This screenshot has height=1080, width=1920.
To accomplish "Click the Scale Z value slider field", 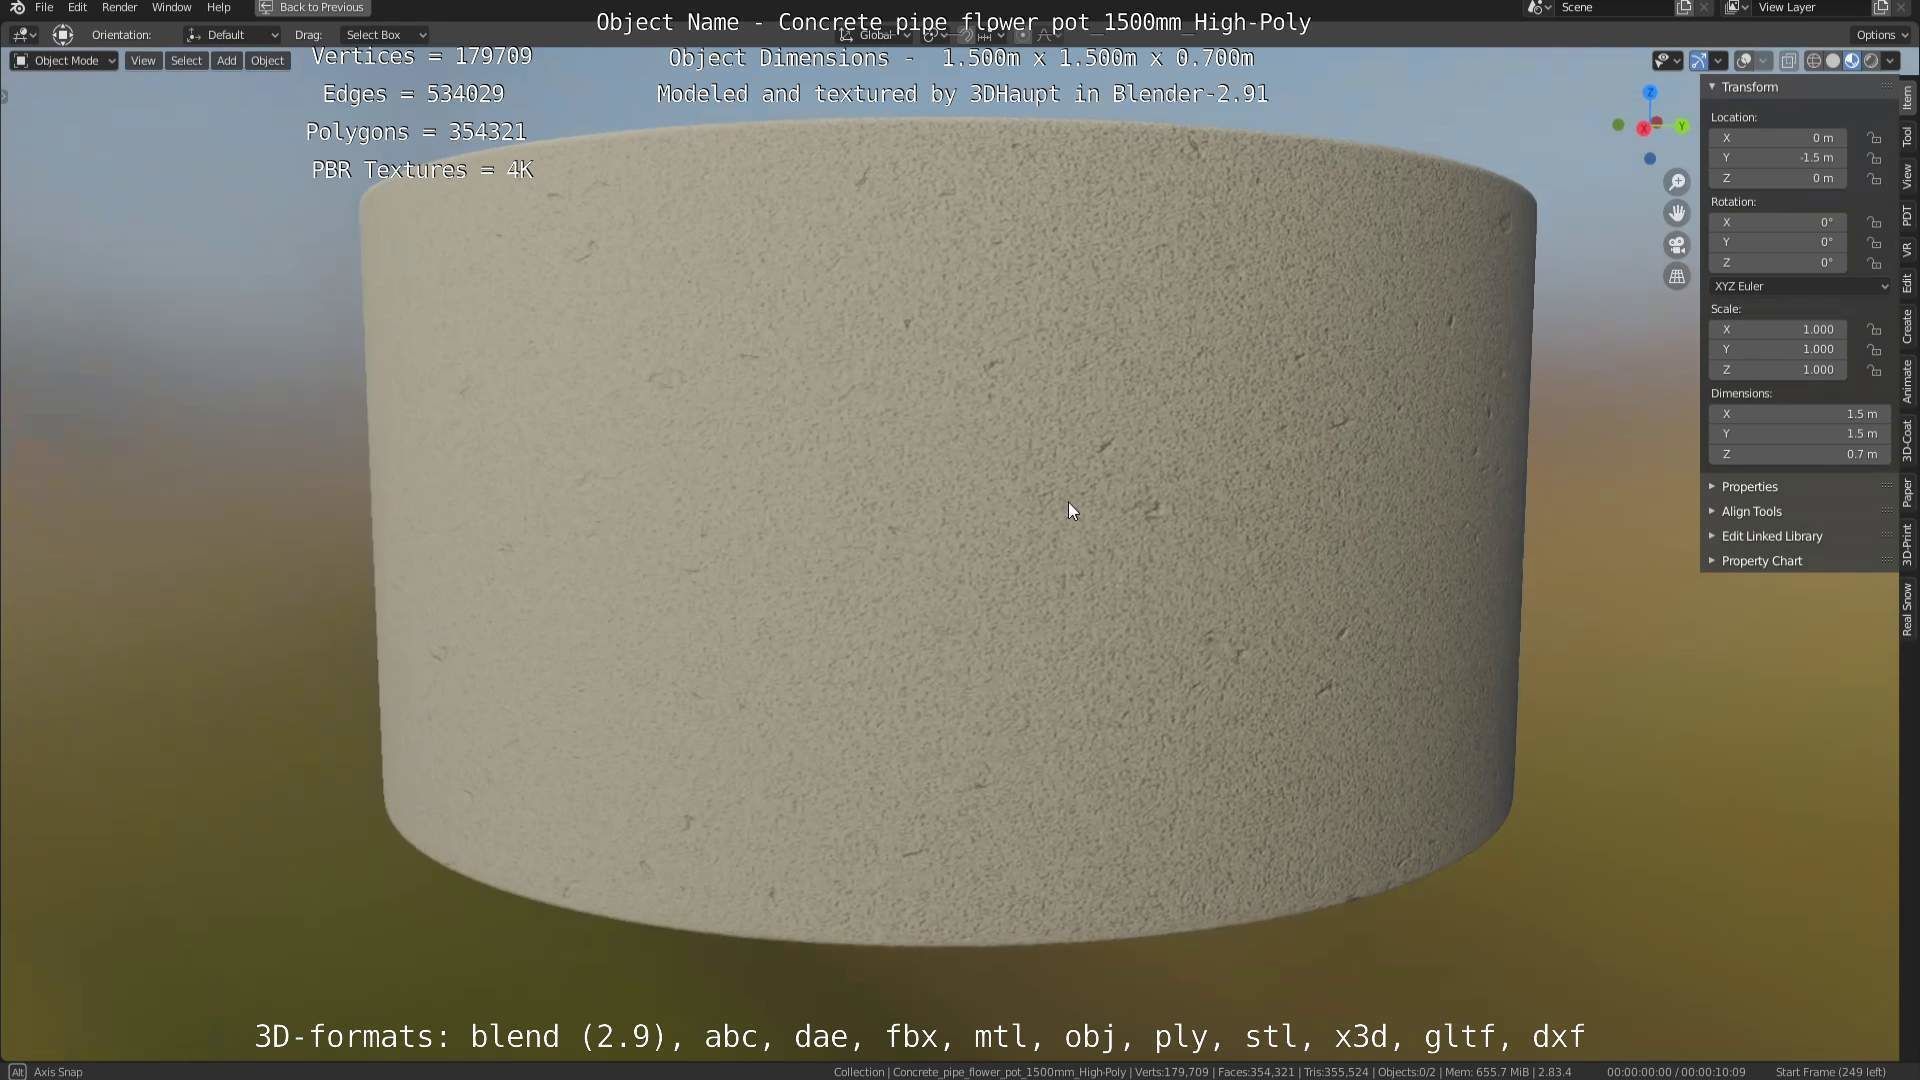I will coord(1778,370).
